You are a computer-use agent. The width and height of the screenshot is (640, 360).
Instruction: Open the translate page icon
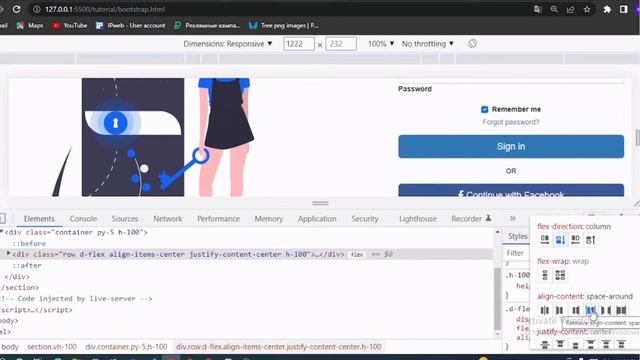click(538, 9)
